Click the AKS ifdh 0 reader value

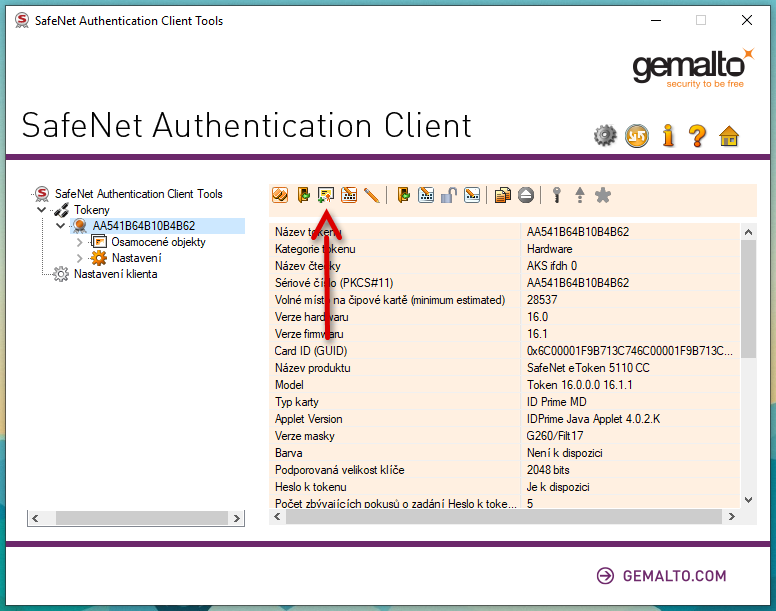coord(552,266)
